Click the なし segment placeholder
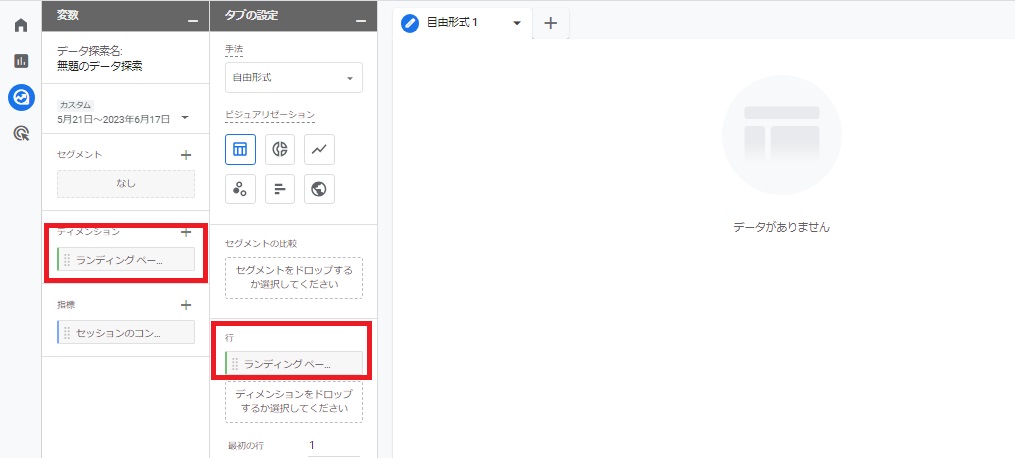Screen dimensions: 1015x458 click(x=126, y=184)
